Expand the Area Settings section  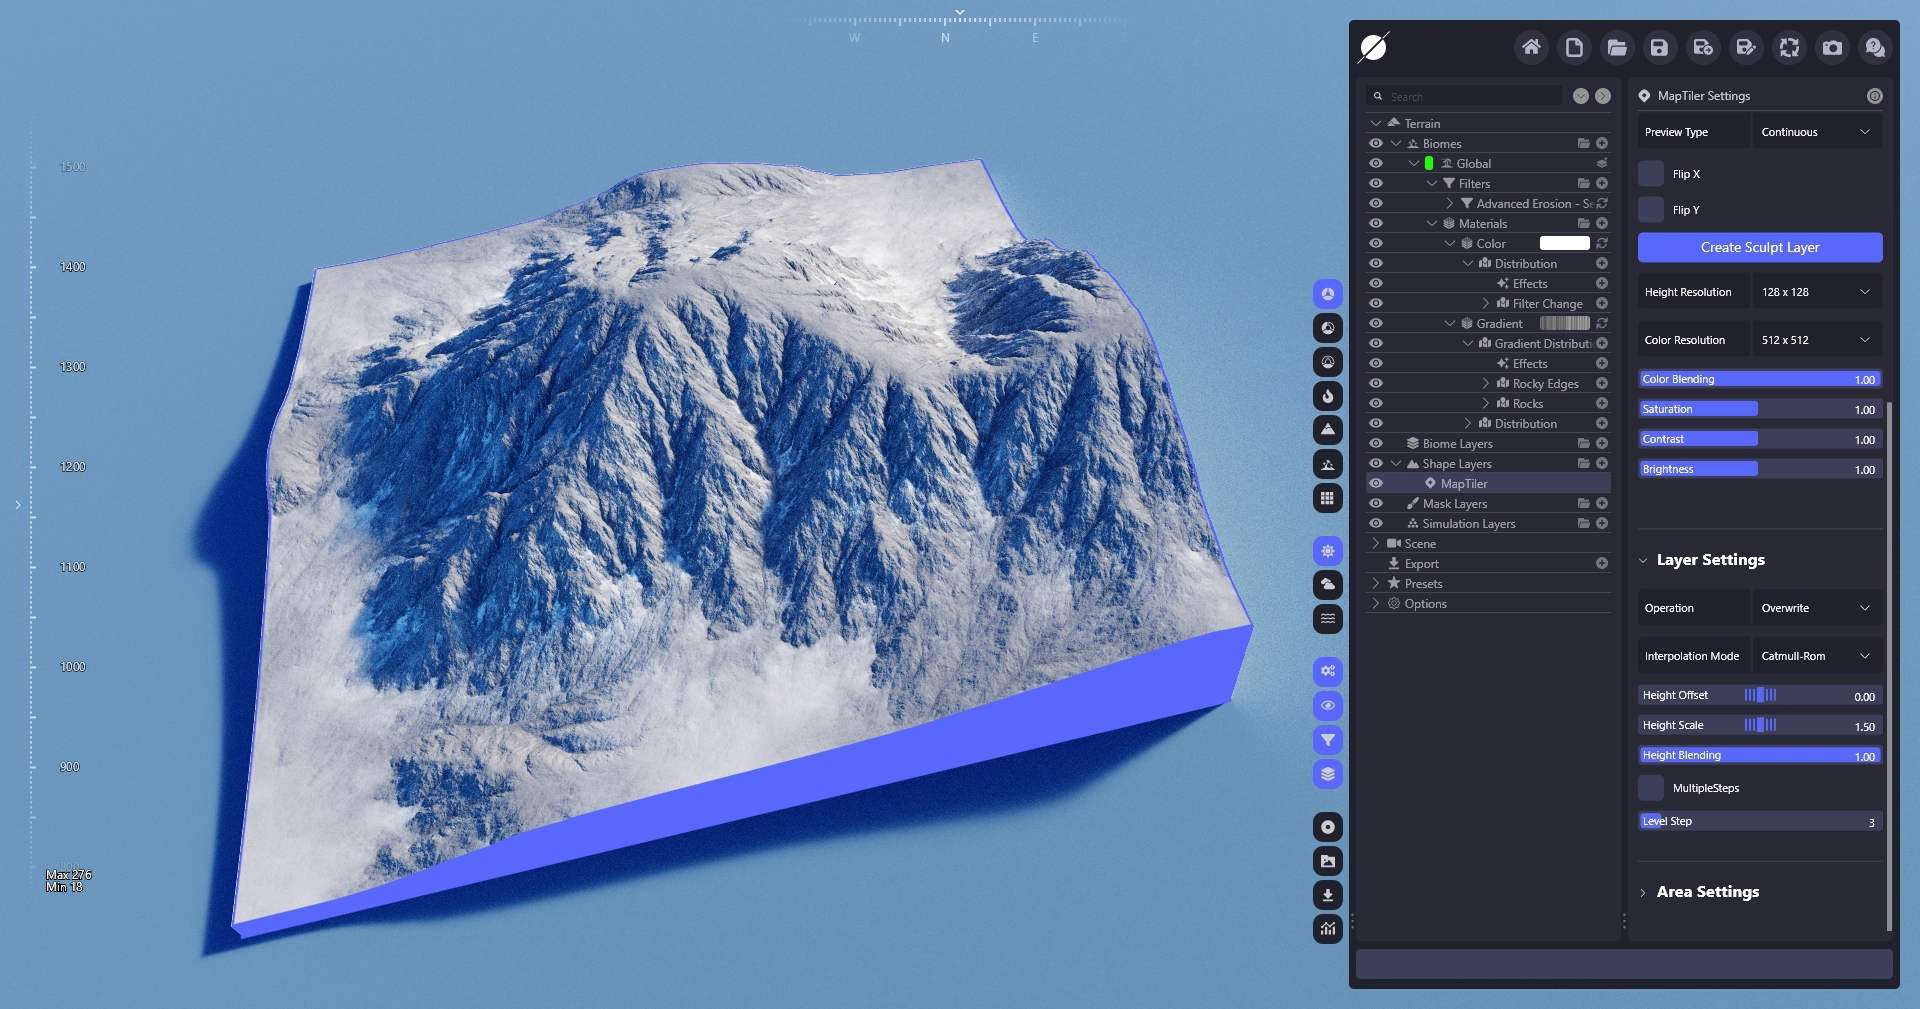[x=1707, y=892]
